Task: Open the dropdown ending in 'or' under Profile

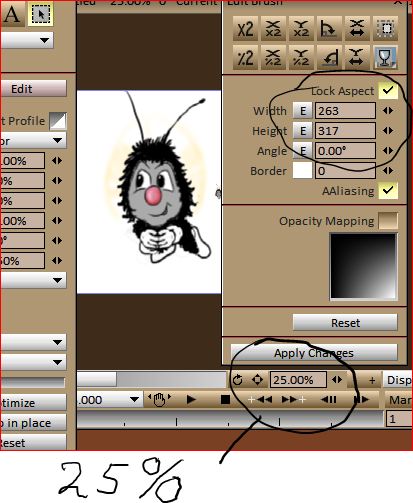Action: coord(33,140)
